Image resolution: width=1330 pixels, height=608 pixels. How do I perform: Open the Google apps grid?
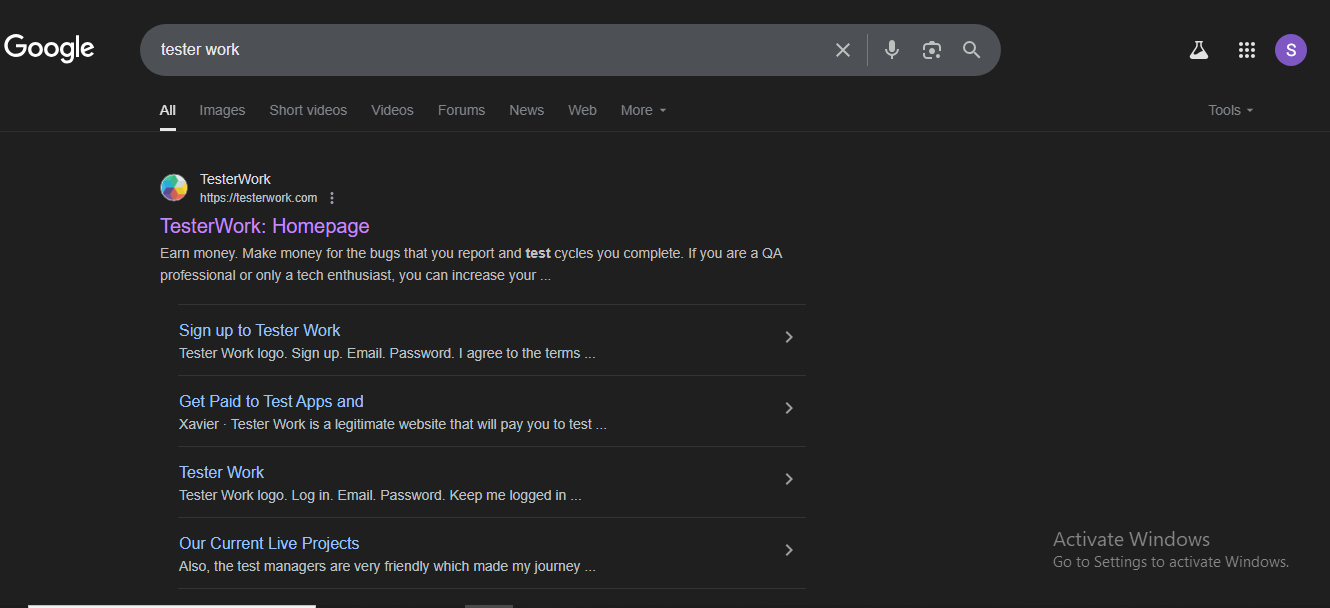pyautogui.click(x=1246, y=50)
